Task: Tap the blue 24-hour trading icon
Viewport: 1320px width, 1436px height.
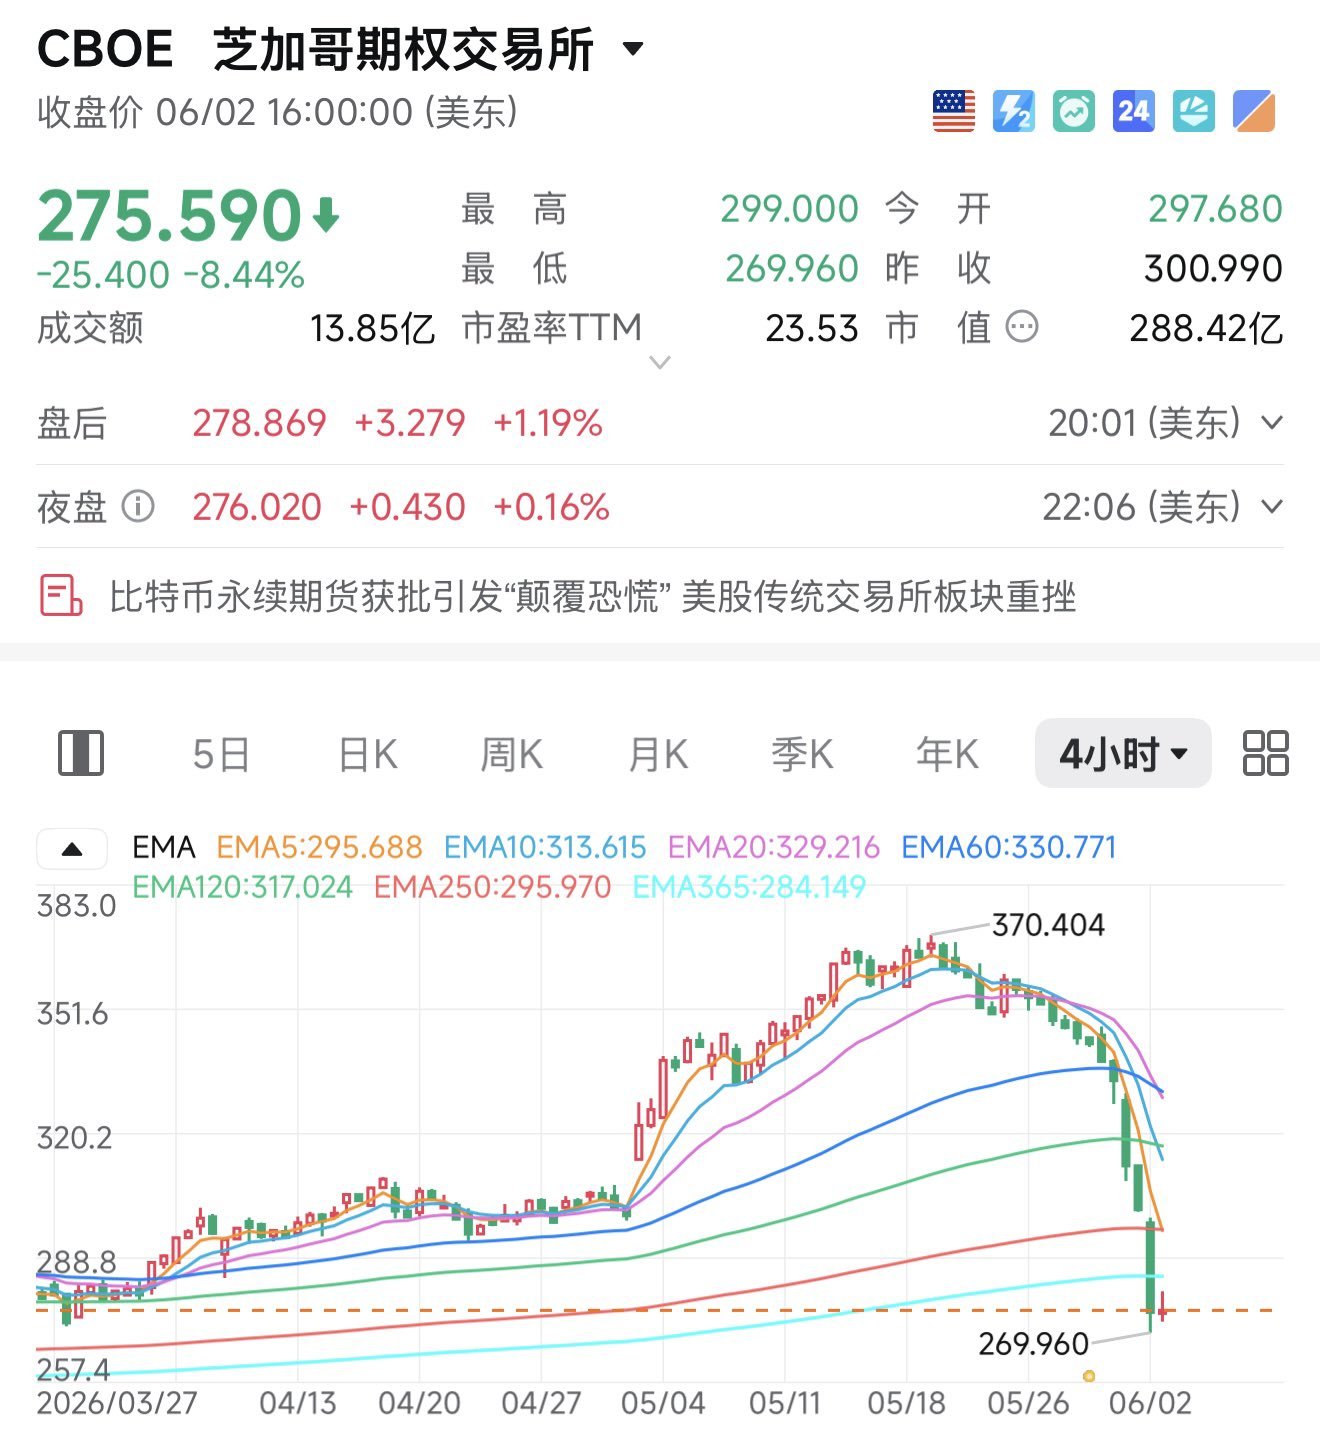Action: 1133,111
